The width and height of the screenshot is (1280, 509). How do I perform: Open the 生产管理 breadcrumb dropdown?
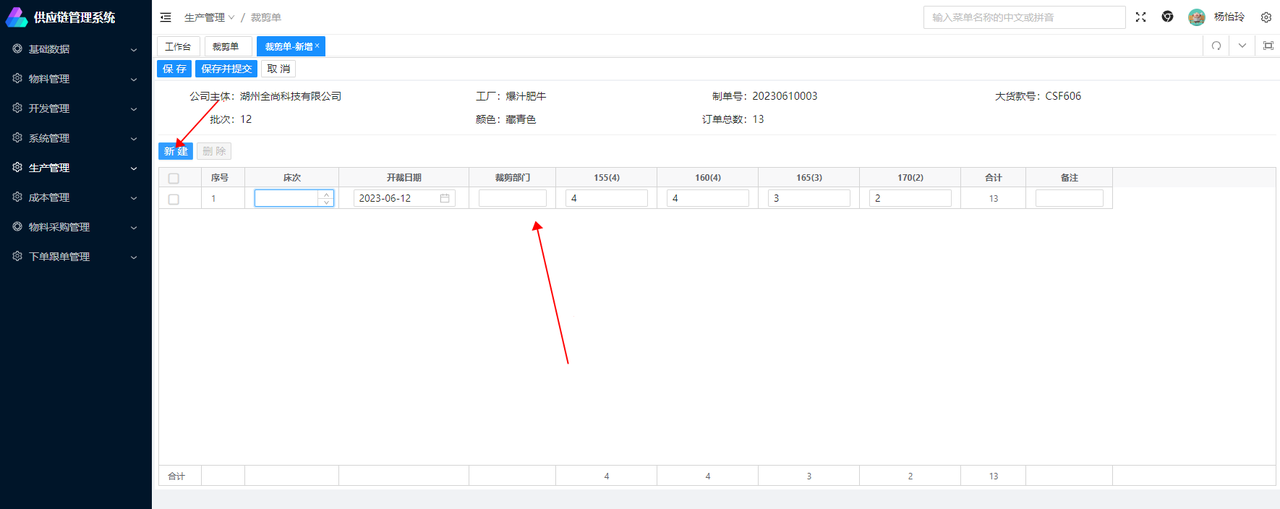tap(209, 18)
